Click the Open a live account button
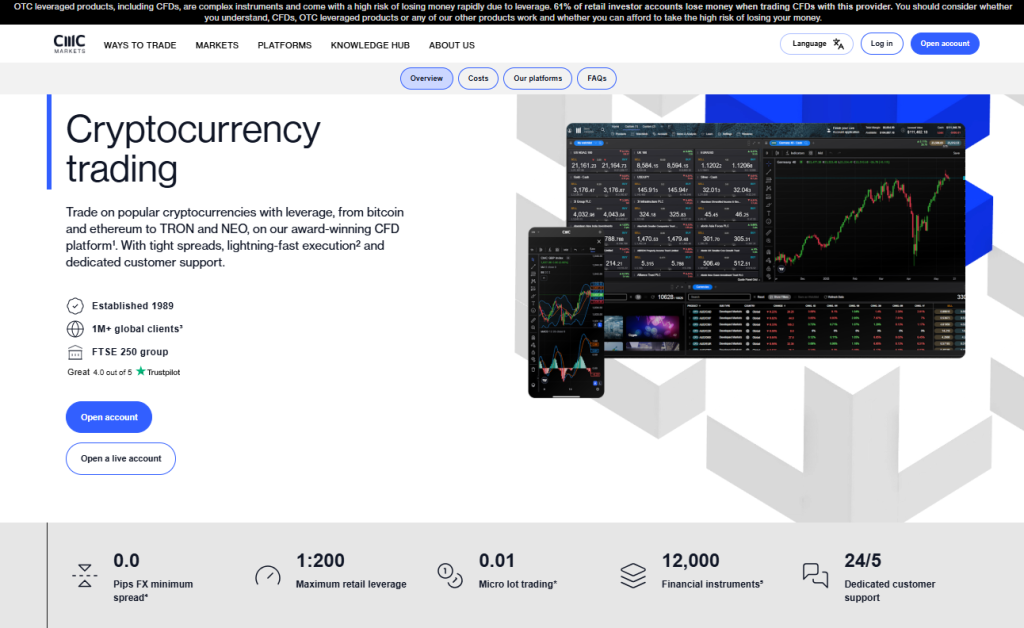1024x628 pixels. 120,458
